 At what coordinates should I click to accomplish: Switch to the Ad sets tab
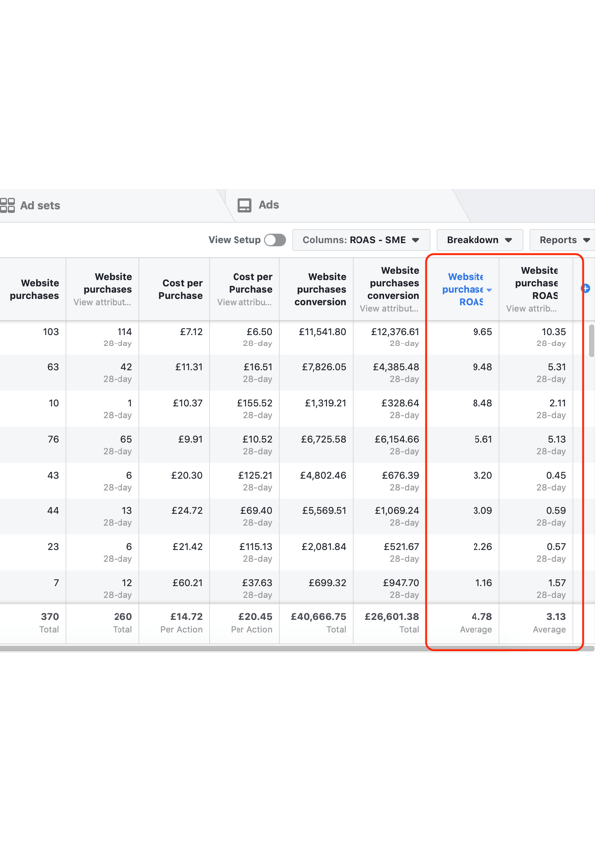(38, 204)
